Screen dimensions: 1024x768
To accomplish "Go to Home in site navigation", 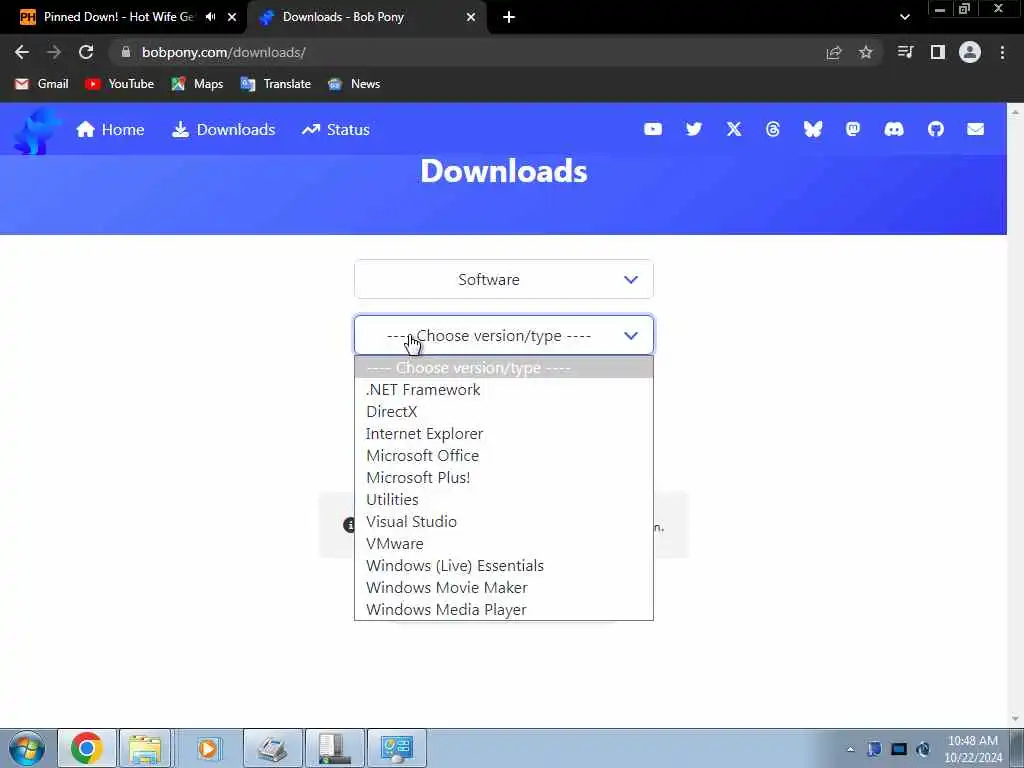I will (110, 129).
